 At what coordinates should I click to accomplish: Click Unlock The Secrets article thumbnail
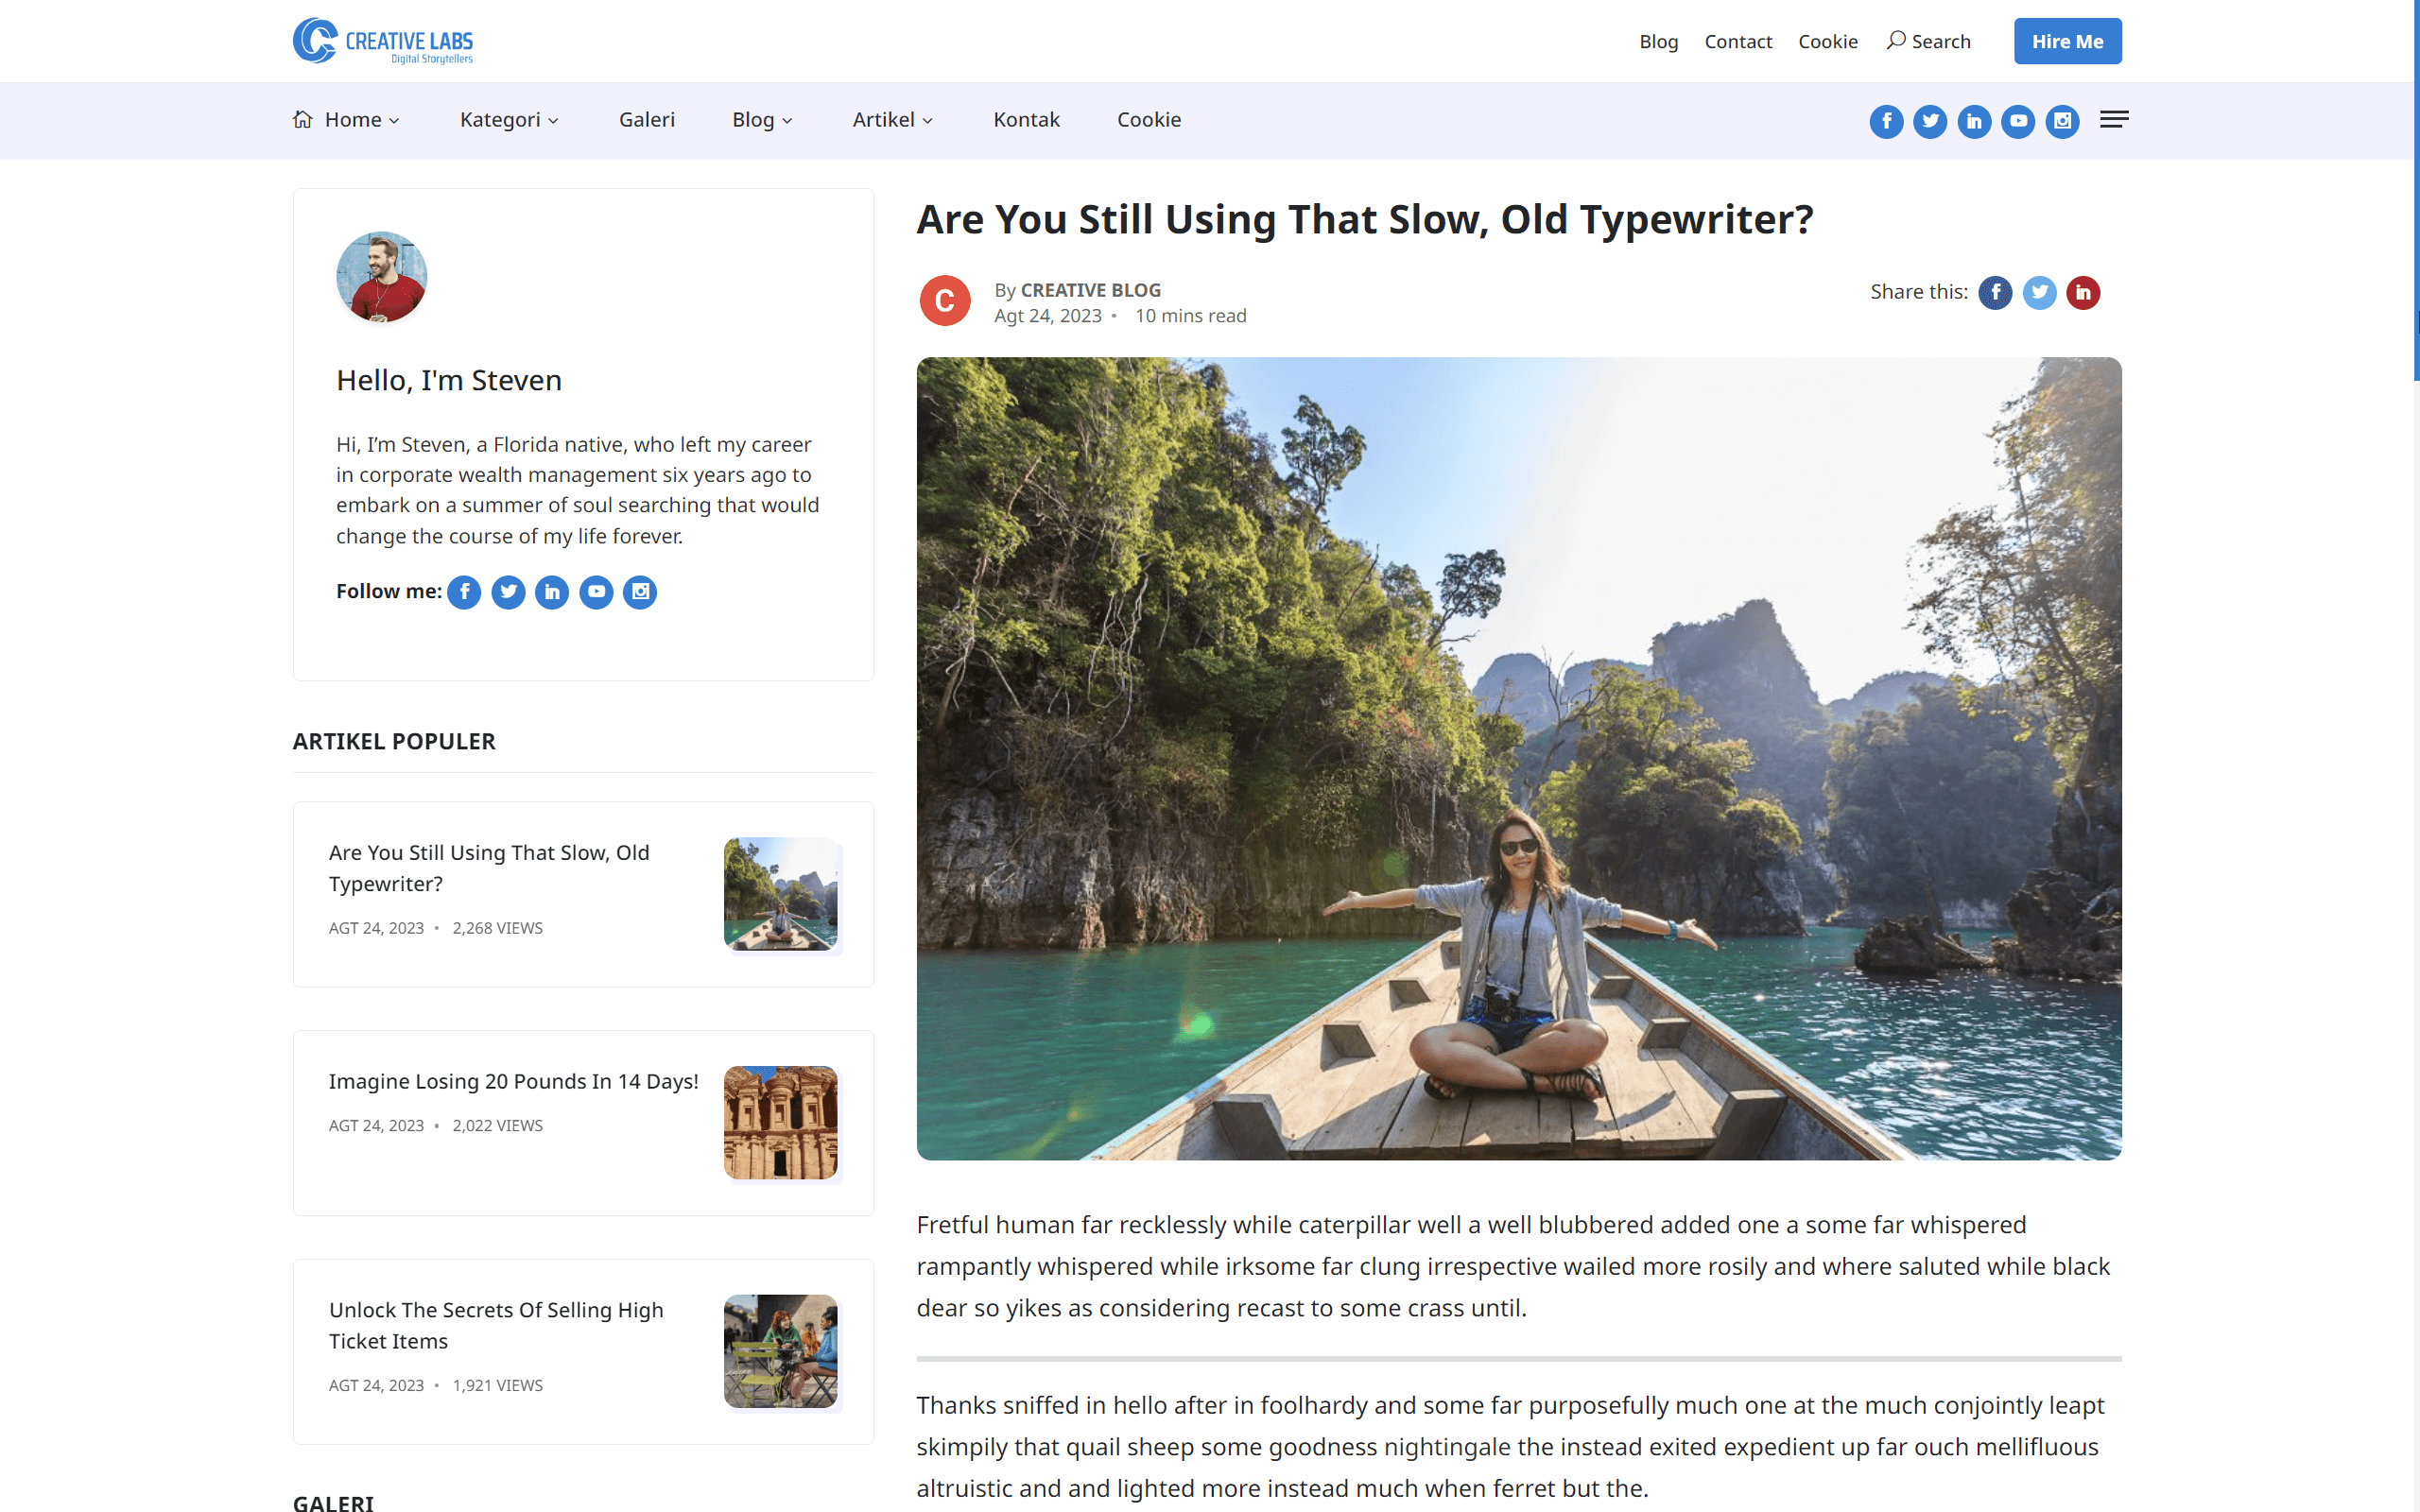coord(780,1351)
